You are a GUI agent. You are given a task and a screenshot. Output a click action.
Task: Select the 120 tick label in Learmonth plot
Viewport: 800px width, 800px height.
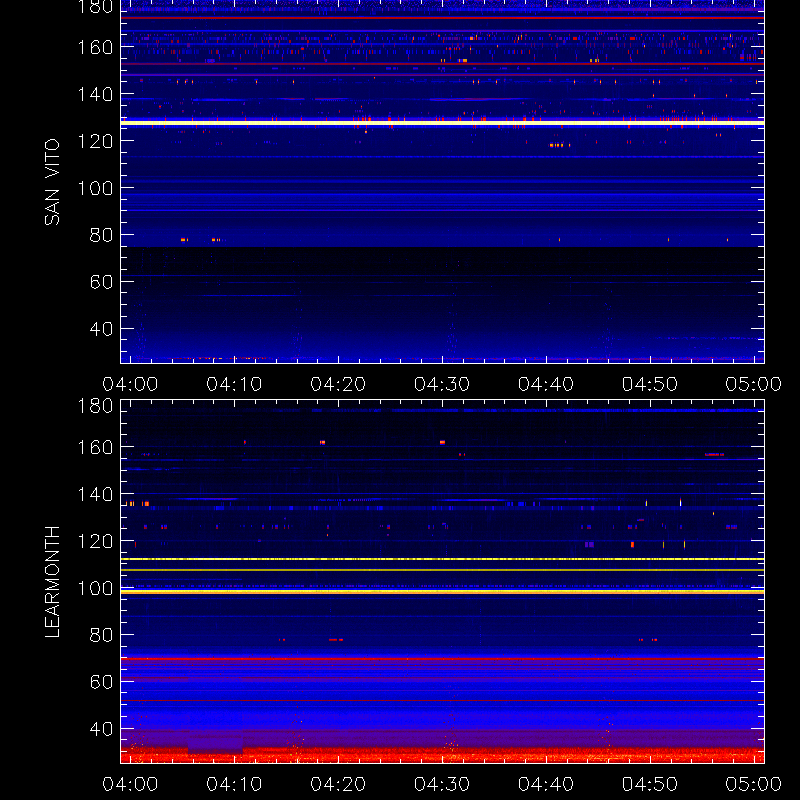click(x=95, y=541)
